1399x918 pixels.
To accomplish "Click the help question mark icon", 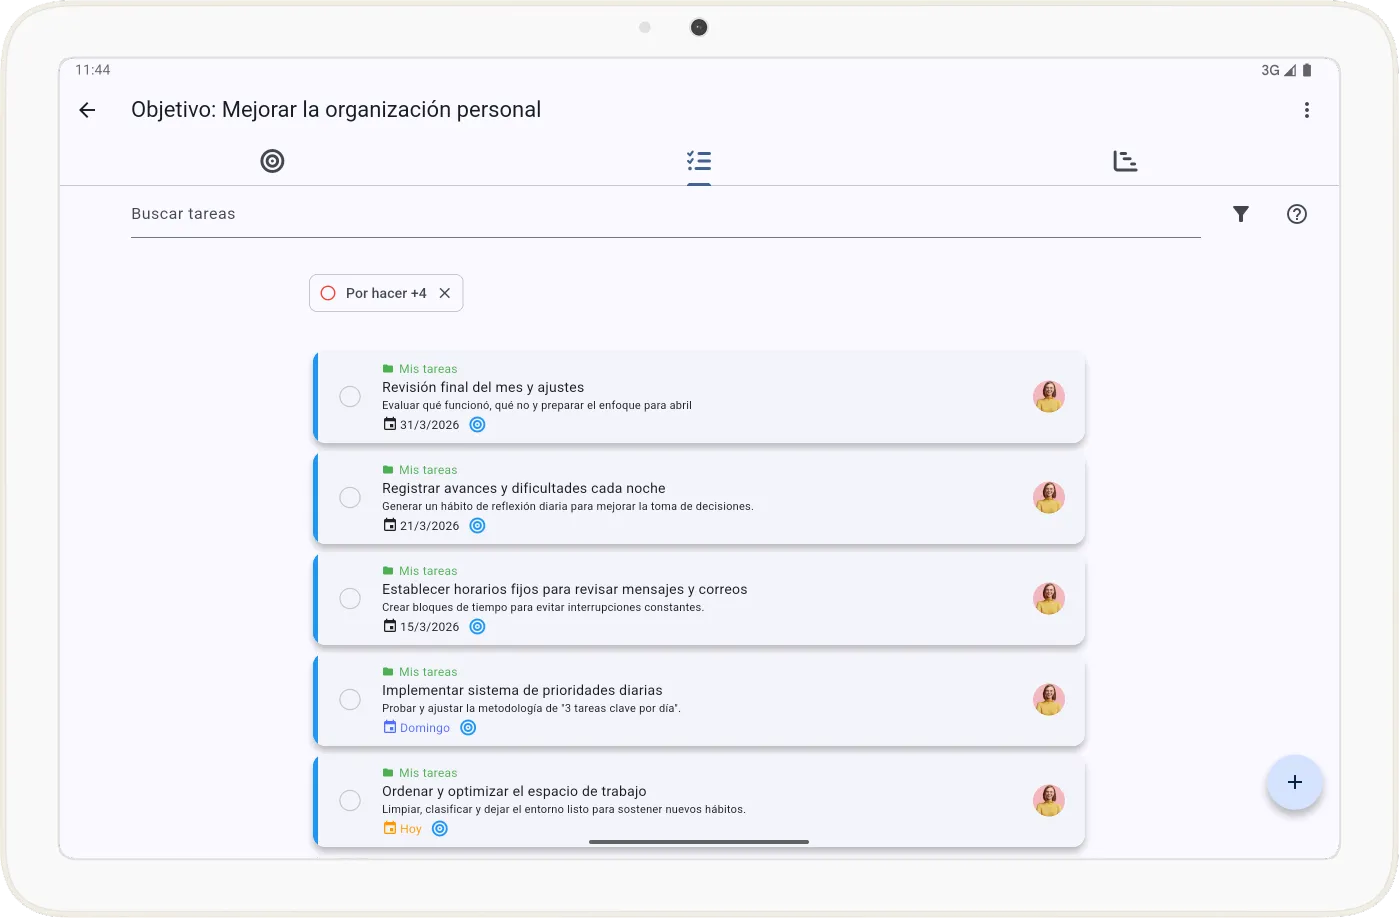I will (1297, 214).
